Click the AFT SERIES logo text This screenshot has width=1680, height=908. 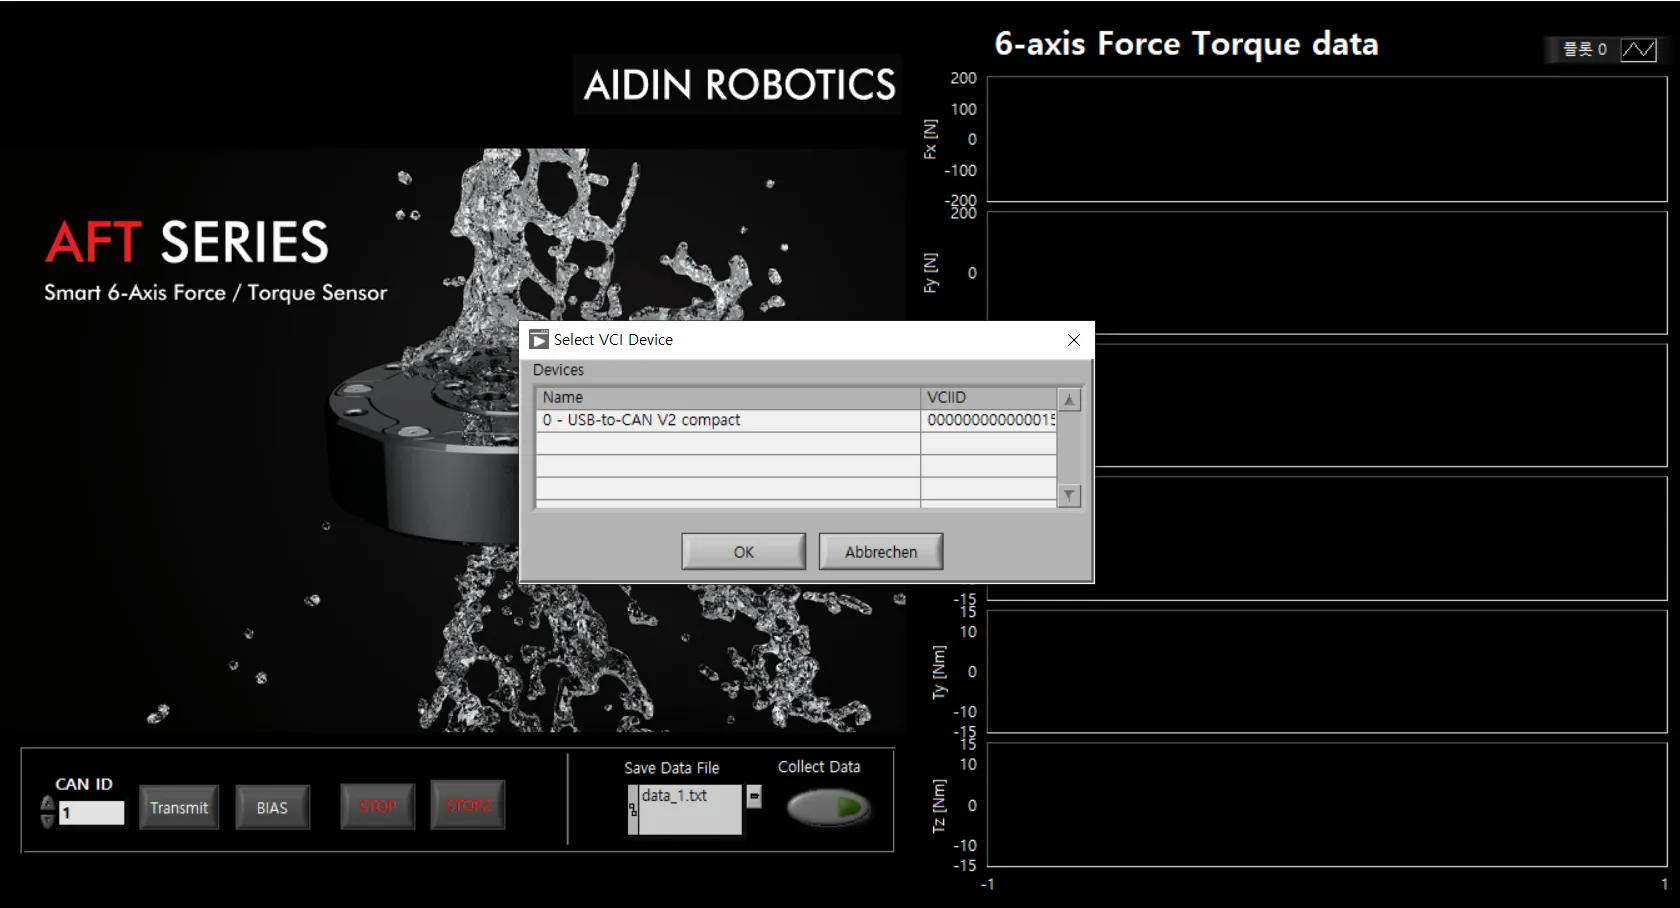tap(187, 242)
